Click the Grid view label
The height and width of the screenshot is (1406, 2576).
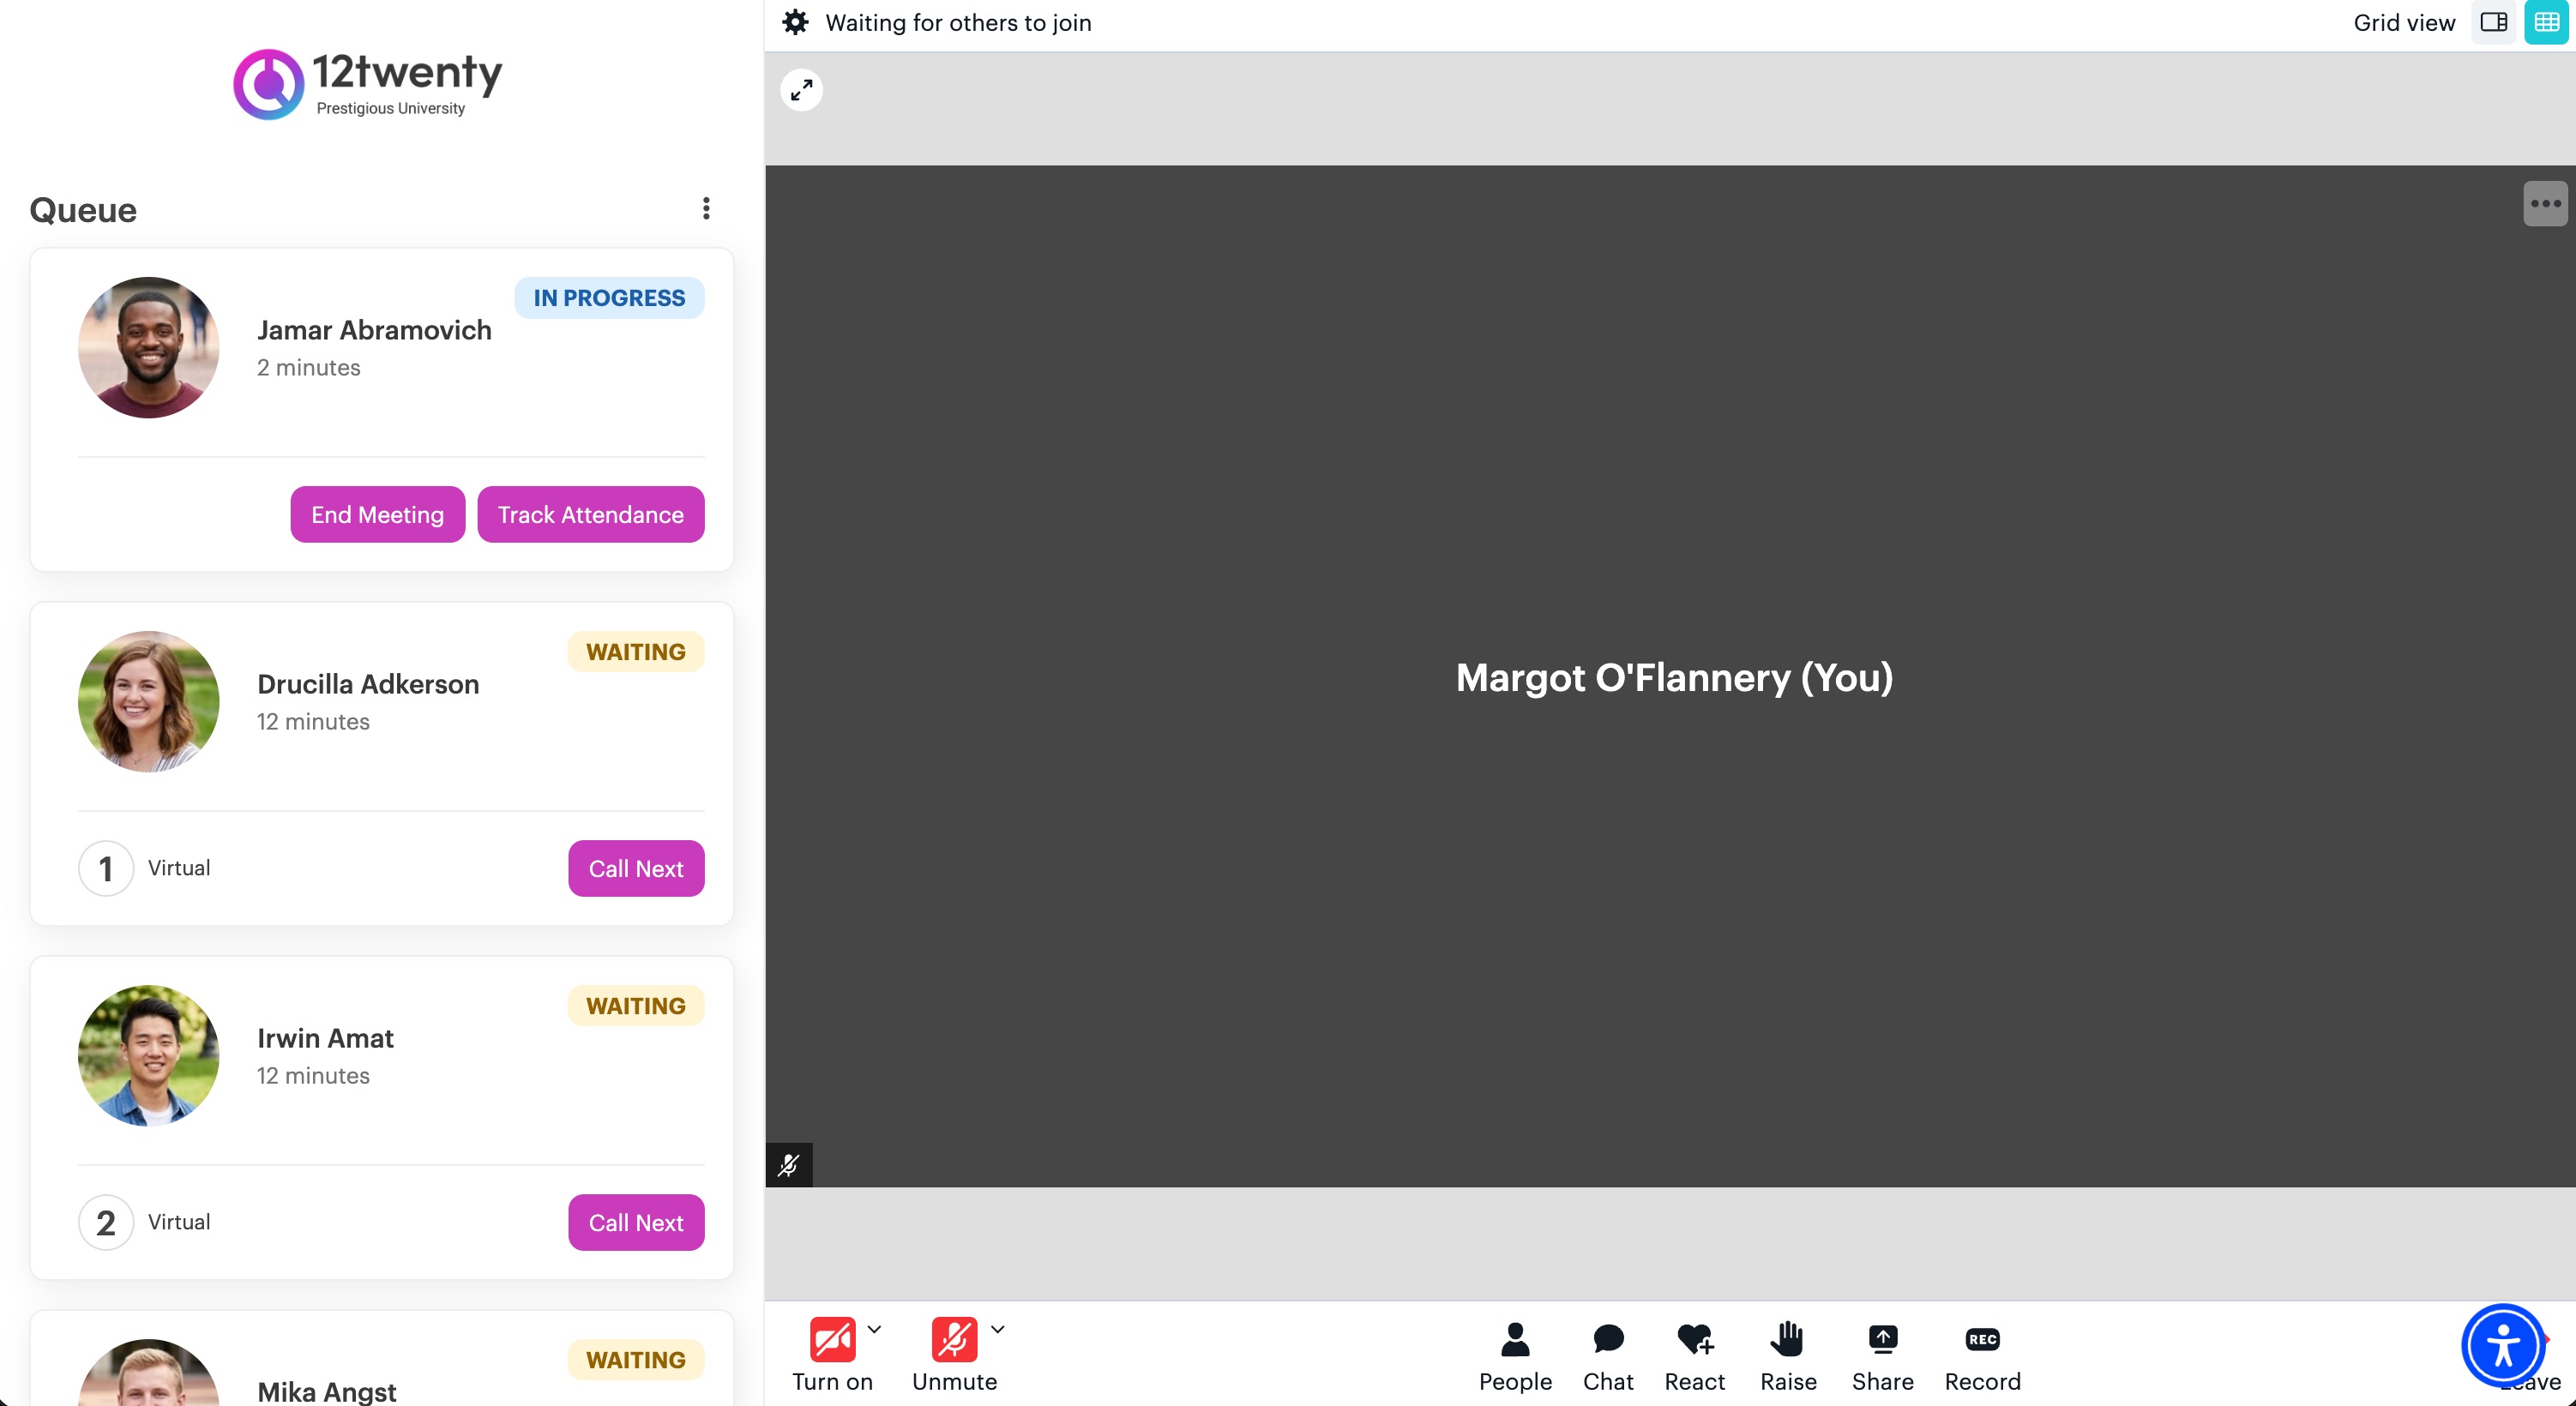(x=2404, y=22)
